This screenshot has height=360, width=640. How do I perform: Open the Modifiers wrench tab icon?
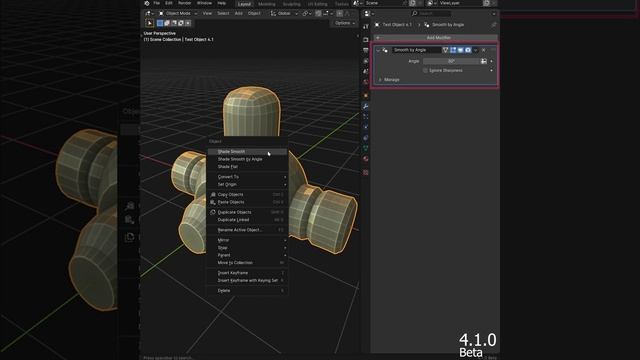366,106
